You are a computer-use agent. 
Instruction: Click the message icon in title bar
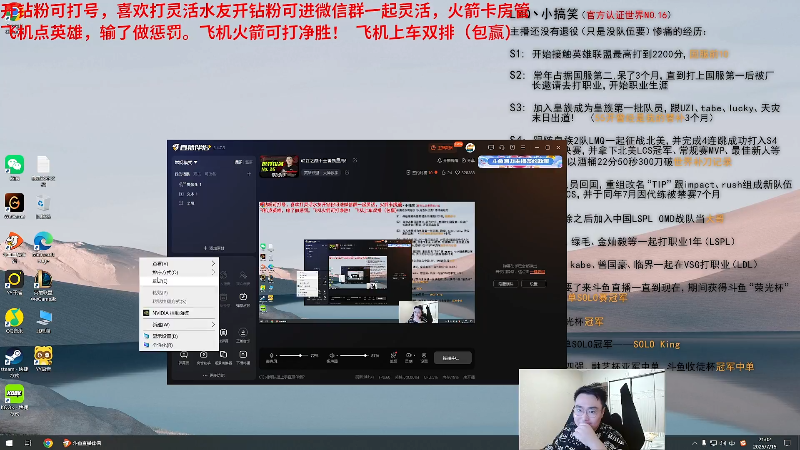point(491,147)
